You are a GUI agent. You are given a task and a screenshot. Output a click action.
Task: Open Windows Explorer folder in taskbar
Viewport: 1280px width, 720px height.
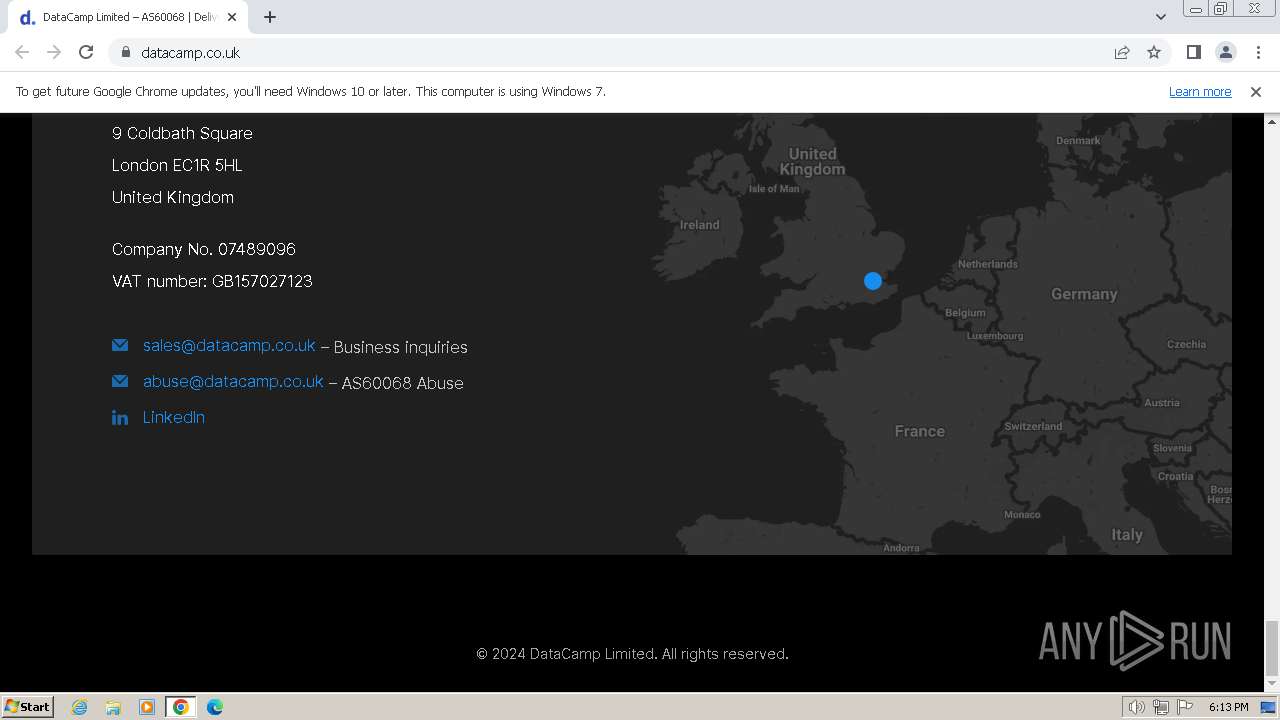pyautogui.click(x=113, y=707)
